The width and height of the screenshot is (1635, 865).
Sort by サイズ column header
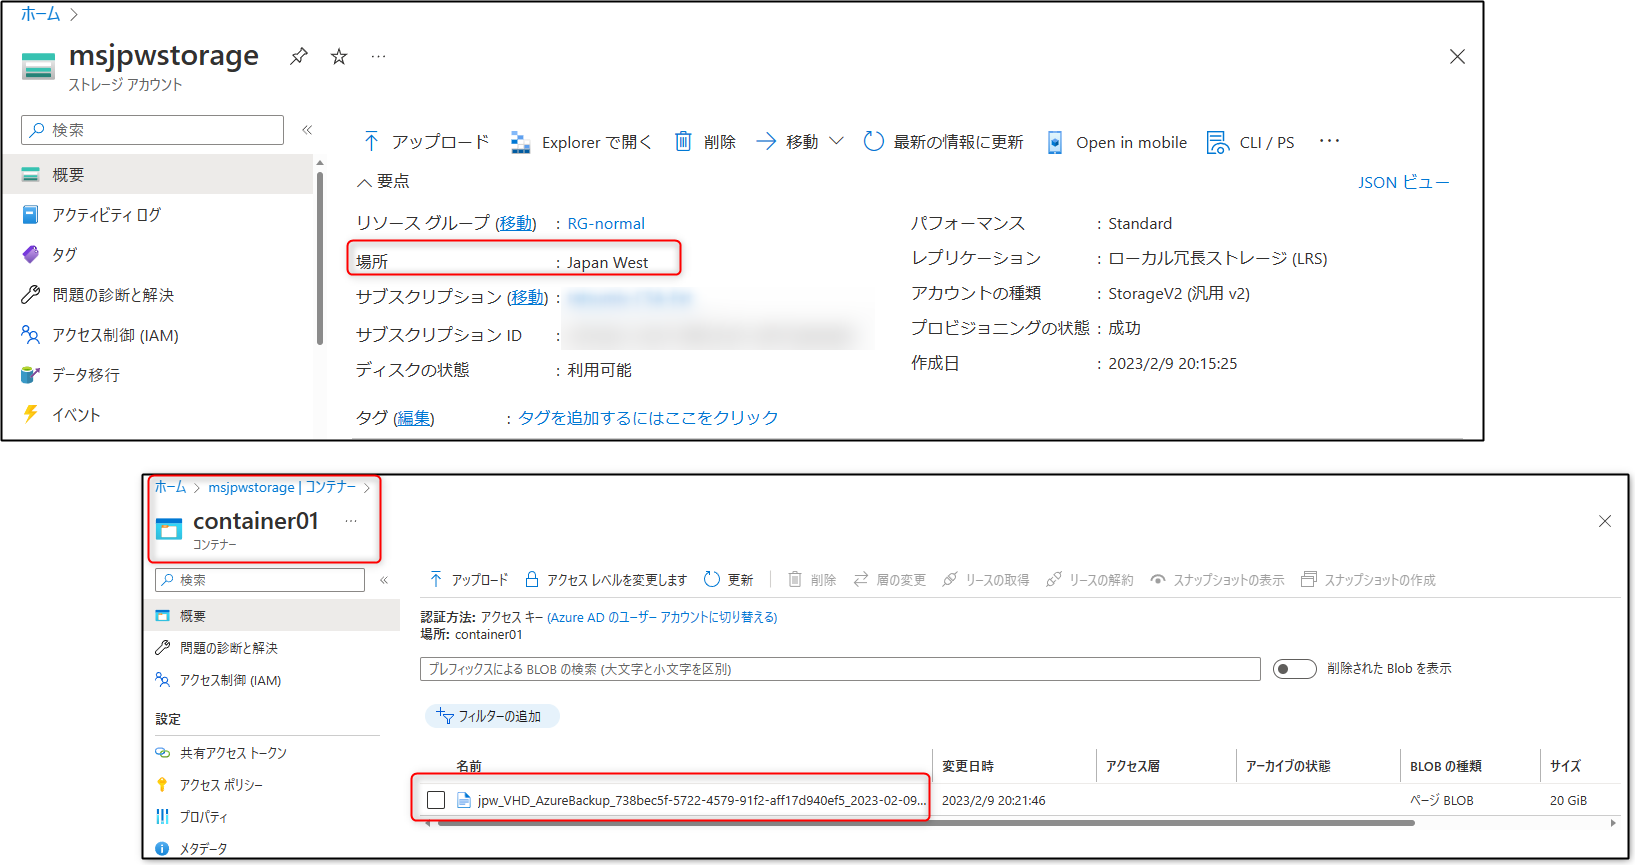tap(1565, 766)
